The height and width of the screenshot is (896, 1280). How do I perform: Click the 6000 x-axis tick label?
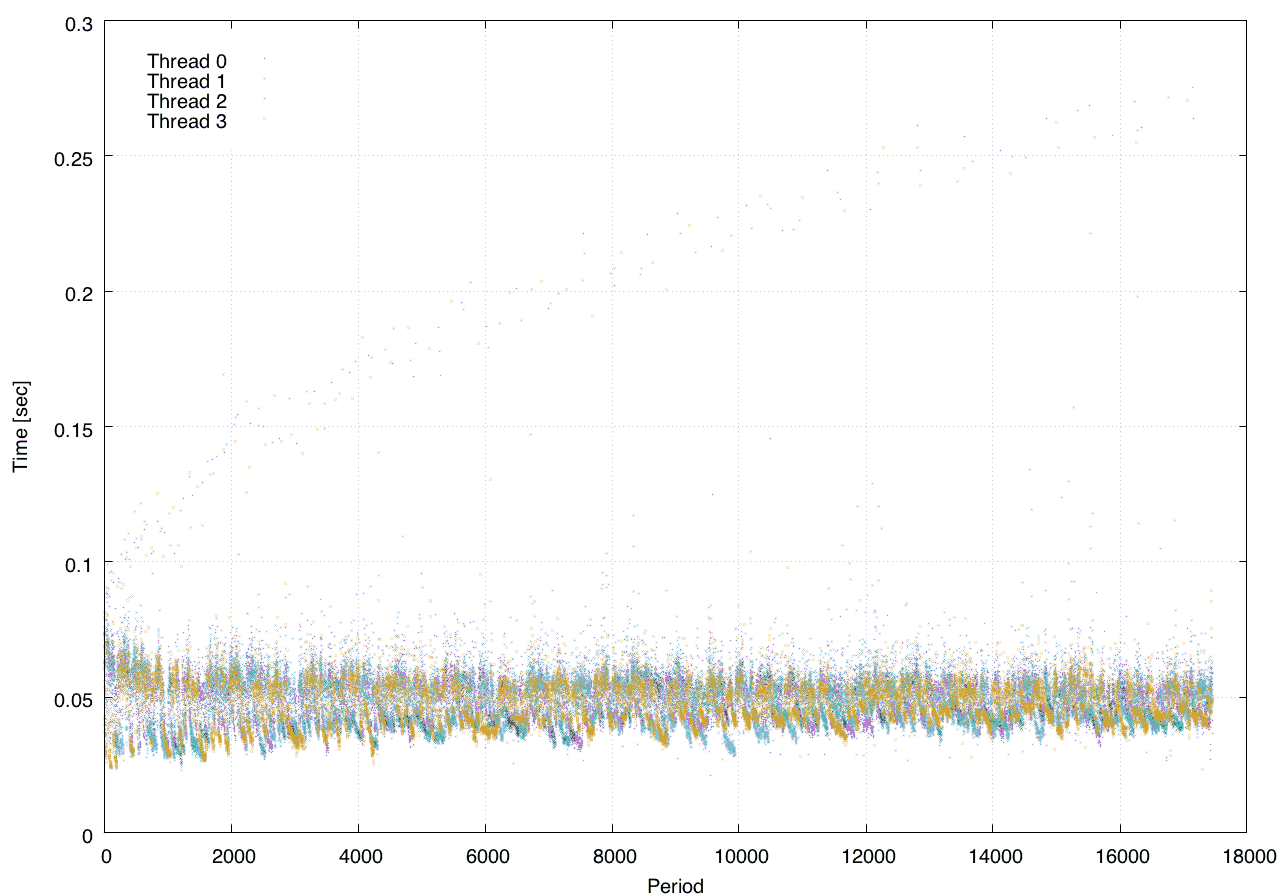pos(485,857)
